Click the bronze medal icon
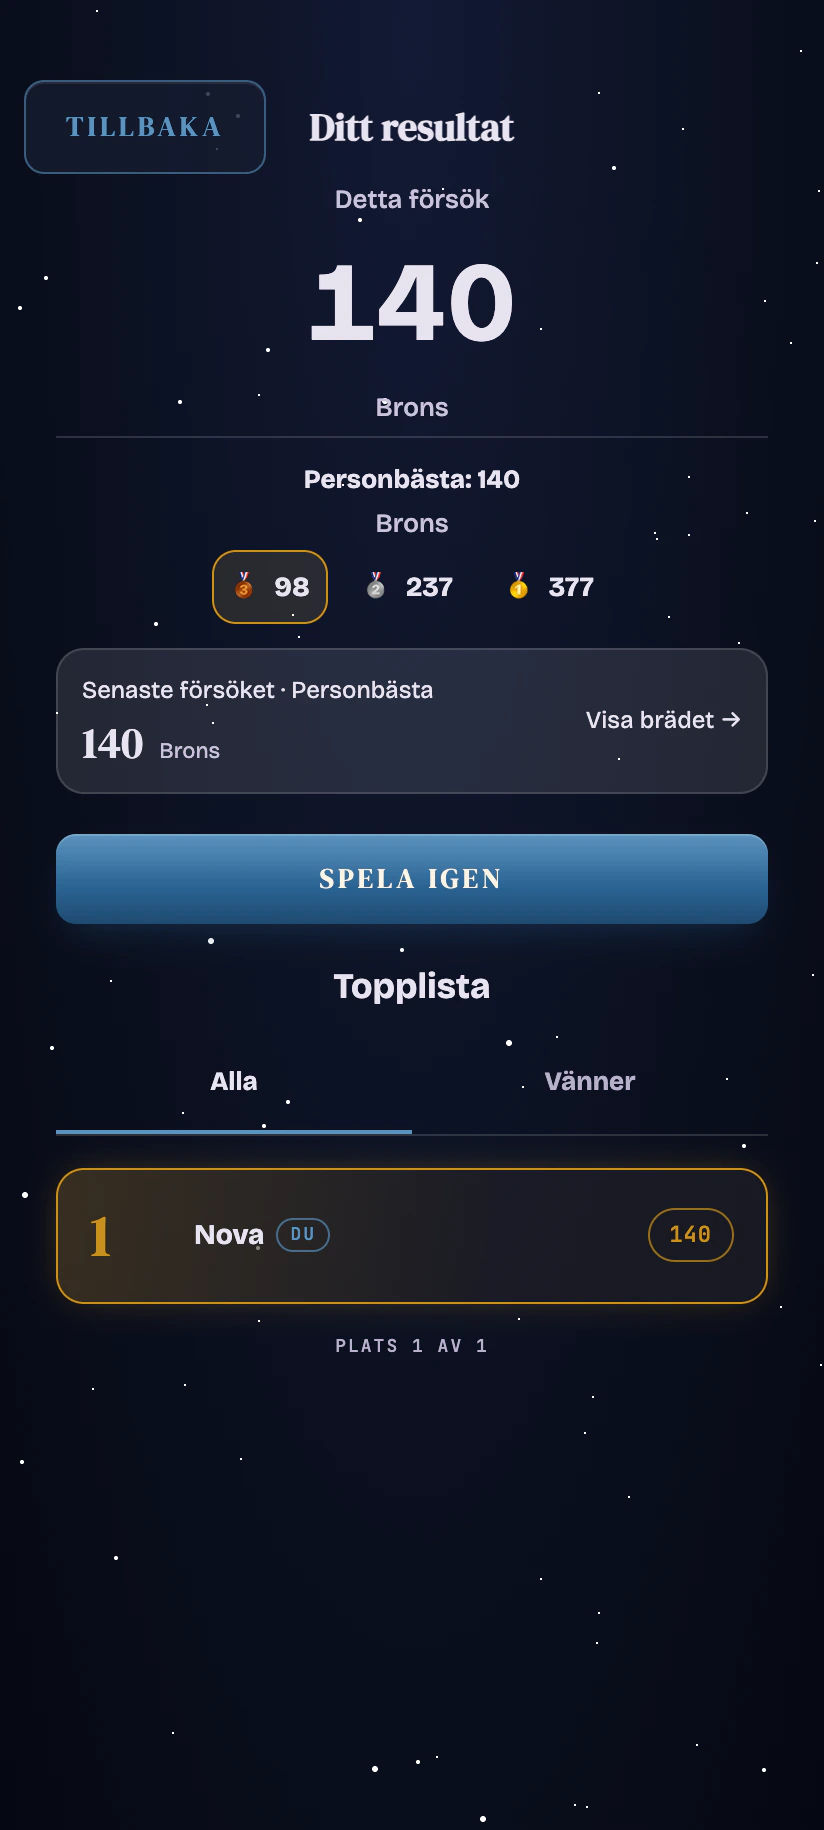 pyautogui.click(x=244, y=586)
